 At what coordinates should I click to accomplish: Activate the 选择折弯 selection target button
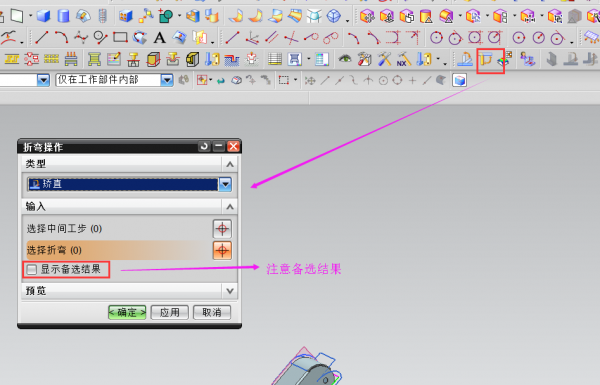coord(222,251)
